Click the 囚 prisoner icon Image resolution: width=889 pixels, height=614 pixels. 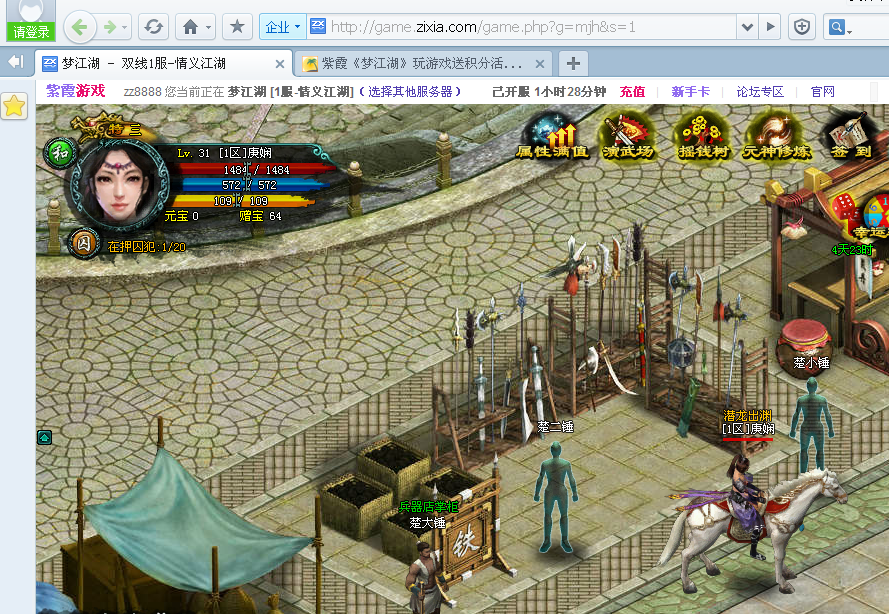[83, 244]
